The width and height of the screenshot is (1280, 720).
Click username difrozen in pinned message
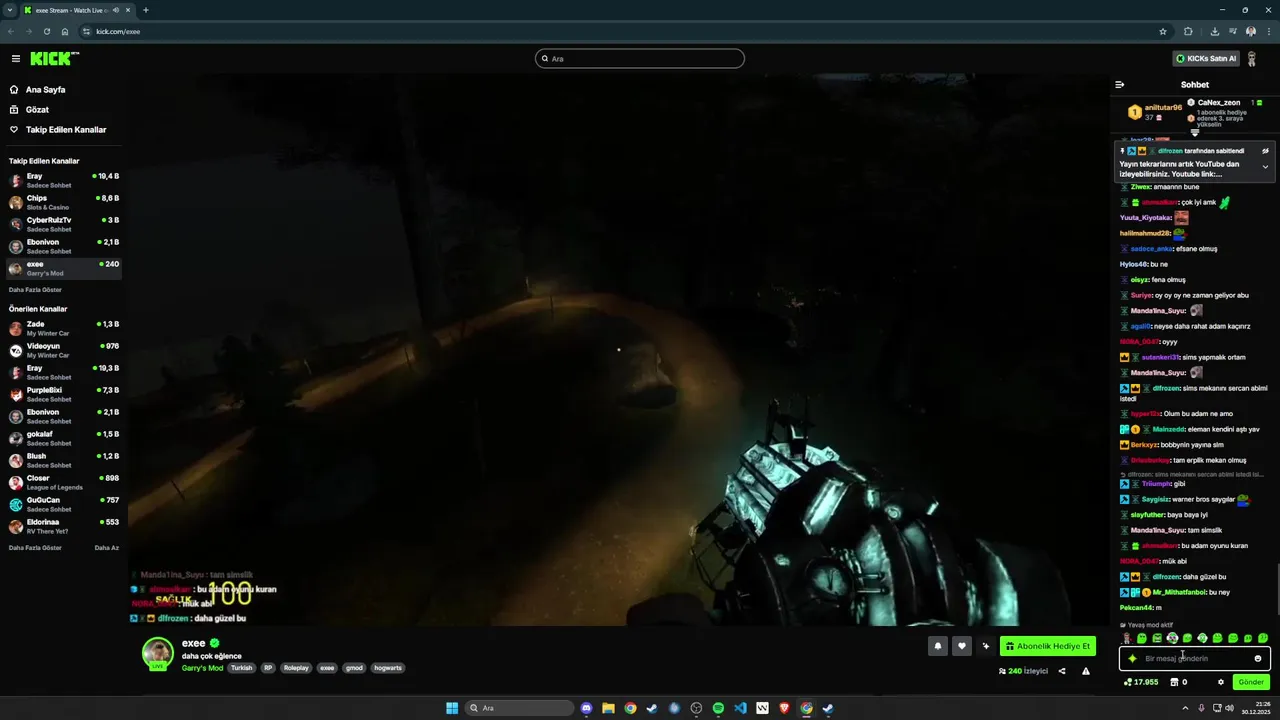1170,151
